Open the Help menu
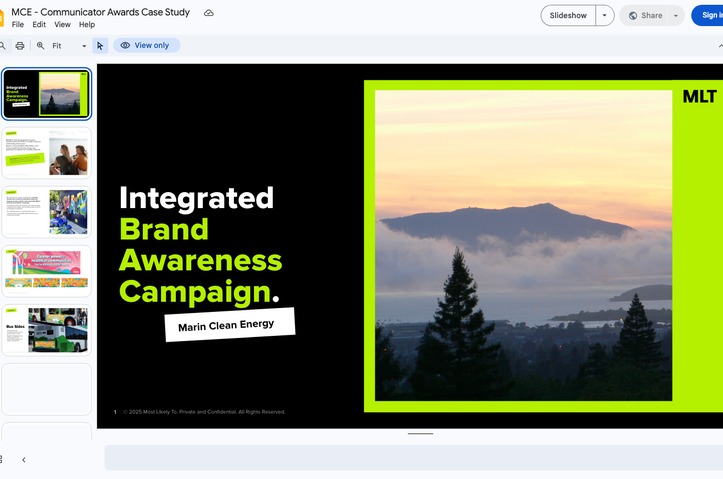This screenshot has width=723, height=479. click(87, 24)
